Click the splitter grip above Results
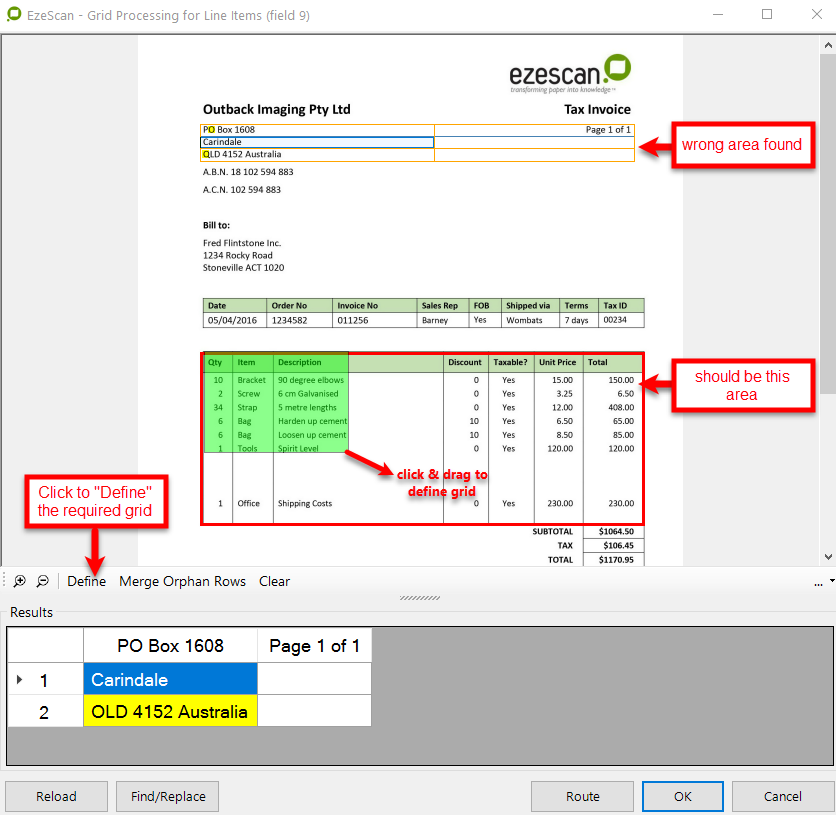Screen dimensions: 836x815 (x=414, y=598)
